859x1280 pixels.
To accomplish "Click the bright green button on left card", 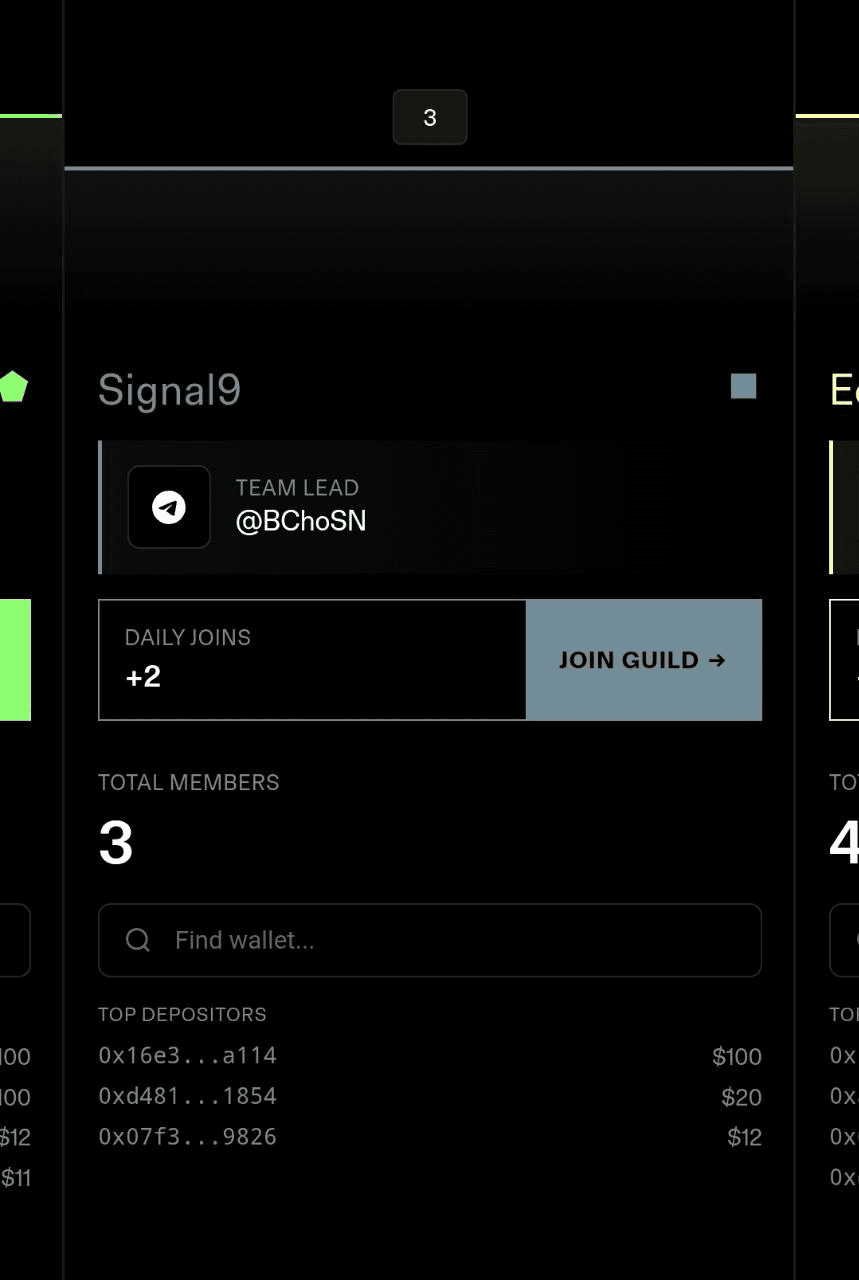I will pos(15,660).
